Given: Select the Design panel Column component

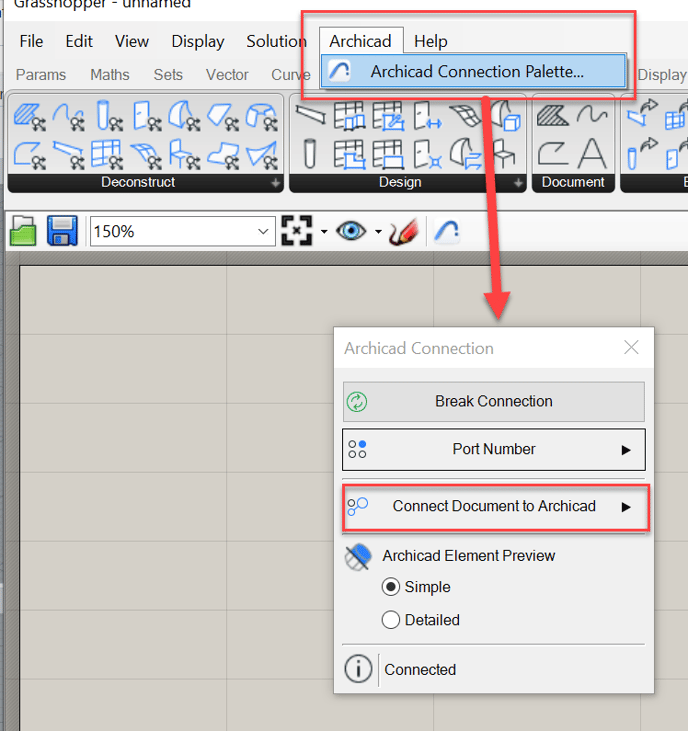Looking at the screenshot, I should click(x=310, y=153).
